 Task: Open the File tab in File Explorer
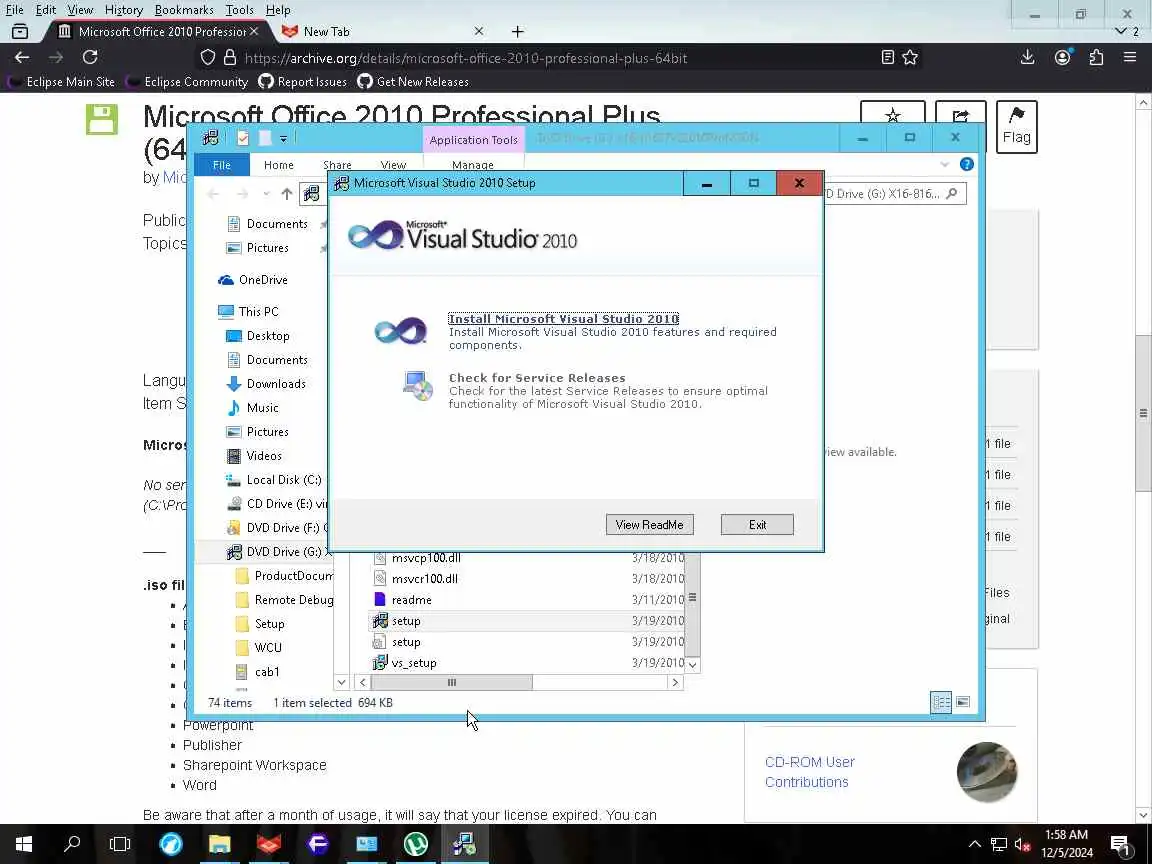[222, 165]
